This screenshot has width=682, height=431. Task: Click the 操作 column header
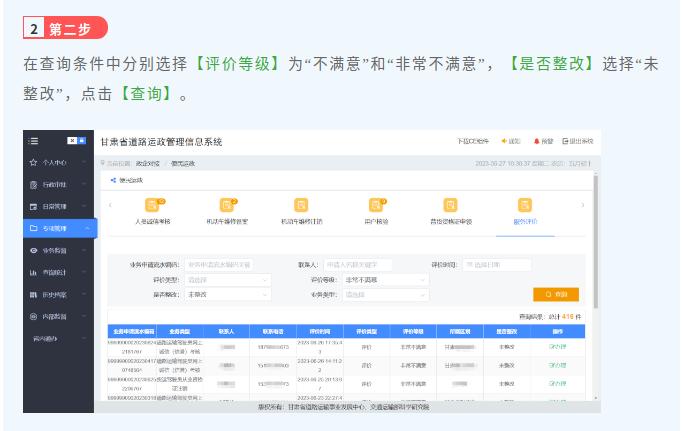pyautogui.click(x=558, y=331)
